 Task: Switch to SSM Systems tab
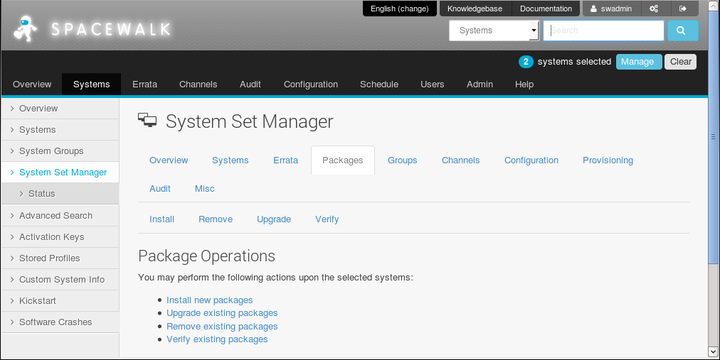230,160
